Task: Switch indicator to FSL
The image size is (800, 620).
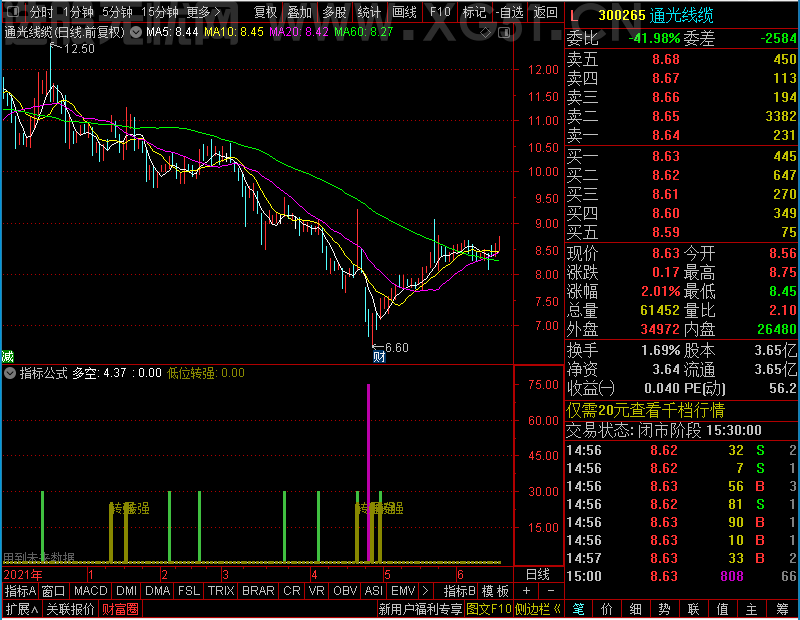Action: coord(189,591)
